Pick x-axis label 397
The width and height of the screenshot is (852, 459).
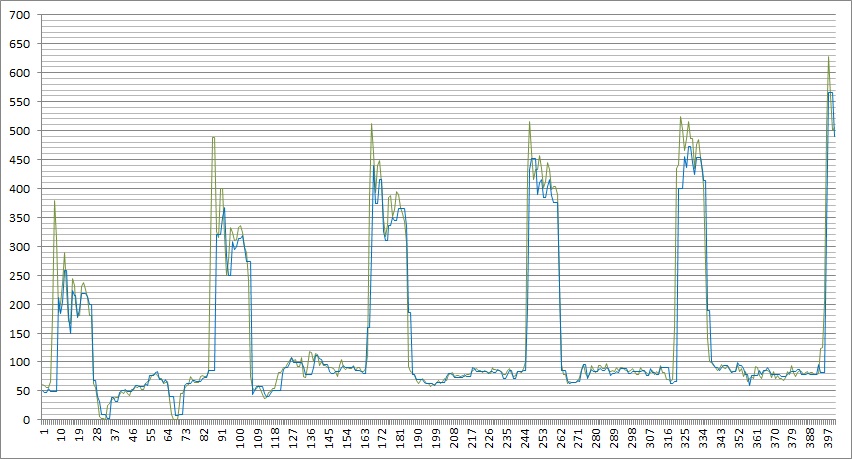click(x=829, y=438)
